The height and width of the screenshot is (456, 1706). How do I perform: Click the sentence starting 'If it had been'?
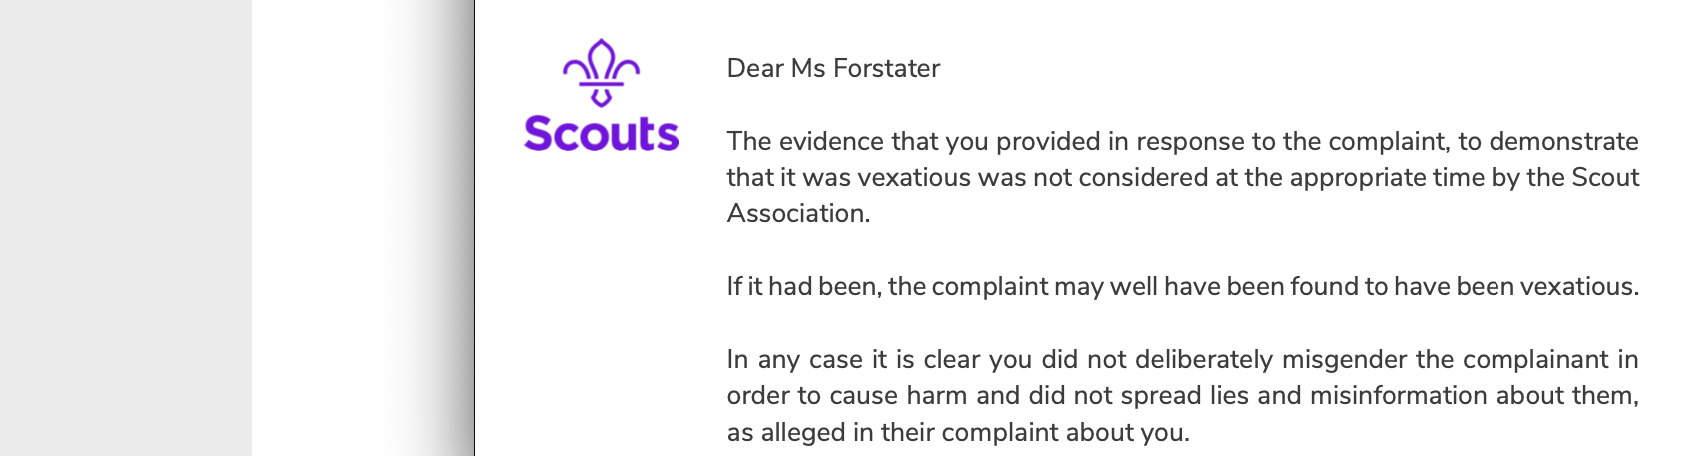pyautogui.click(x=1182, y=286)
